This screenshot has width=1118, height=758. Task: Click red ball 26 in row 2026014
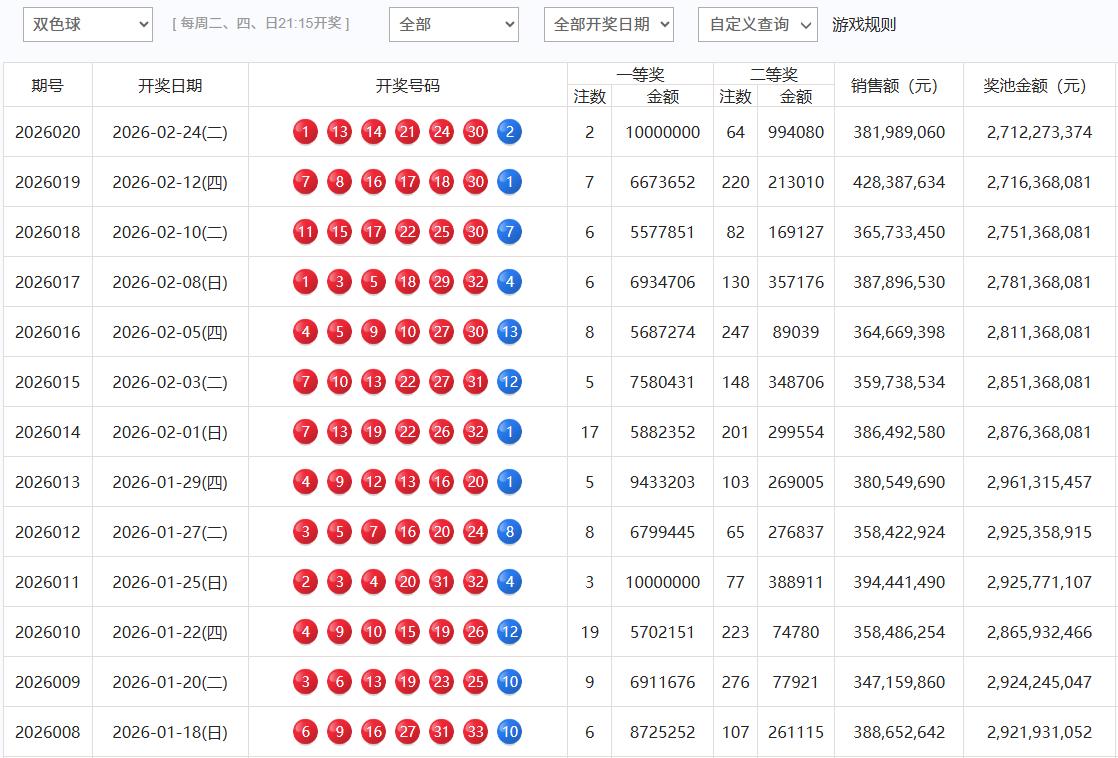pos(441,431)
